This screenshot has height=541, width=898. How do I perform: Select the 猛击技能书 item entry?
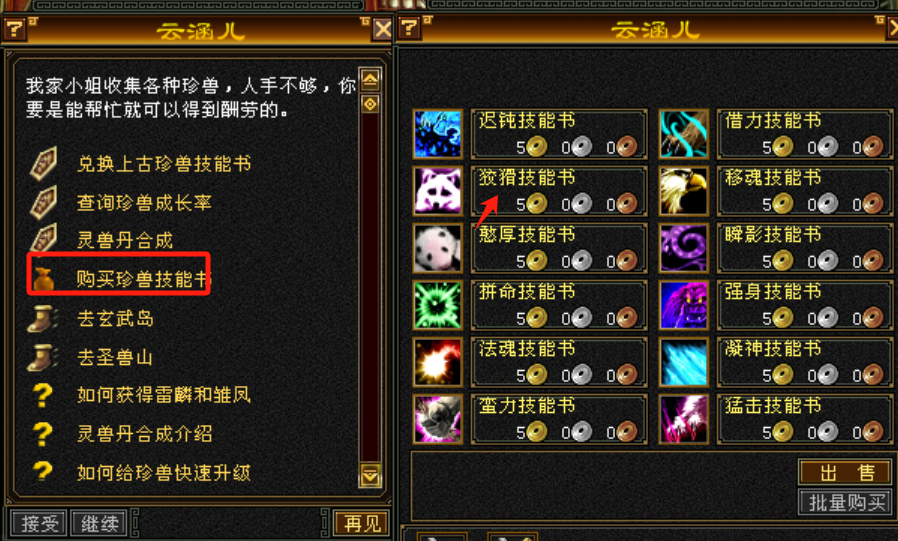pos(805,420)
